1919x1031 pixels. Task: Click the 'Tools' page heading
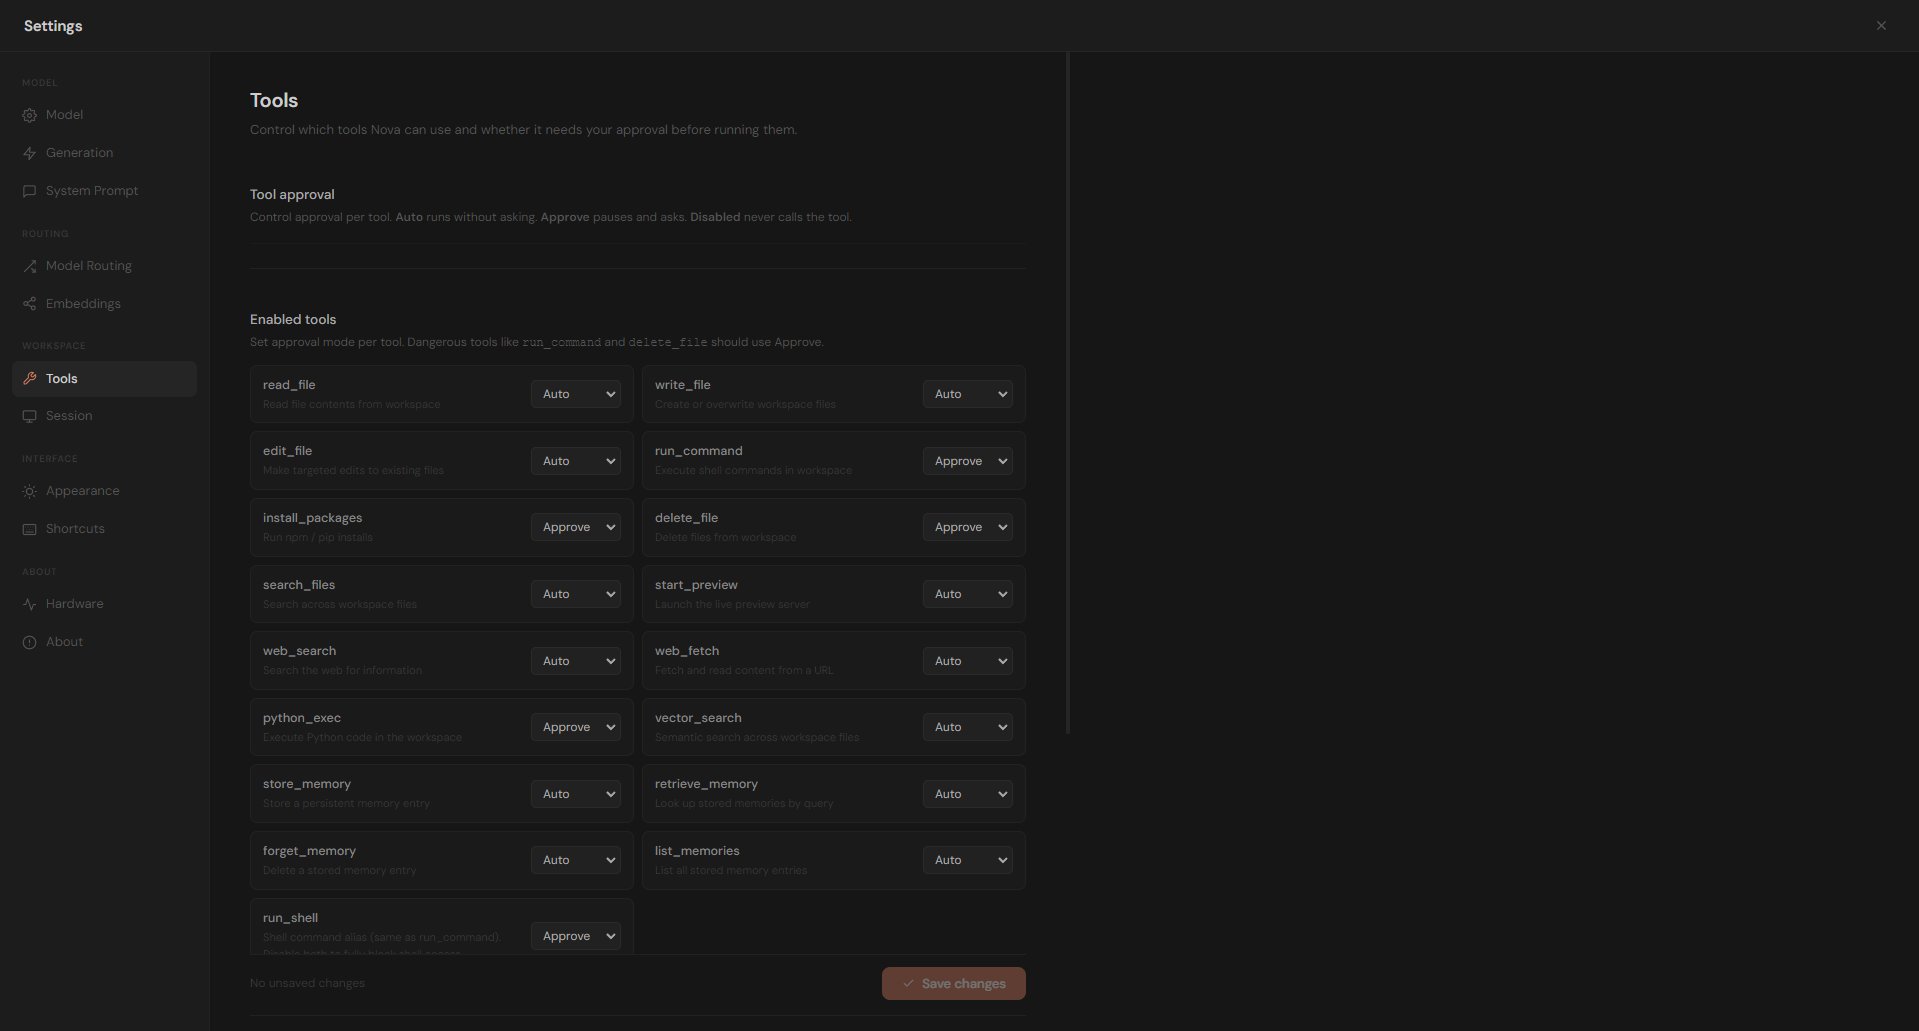click(x=274, y=100)
